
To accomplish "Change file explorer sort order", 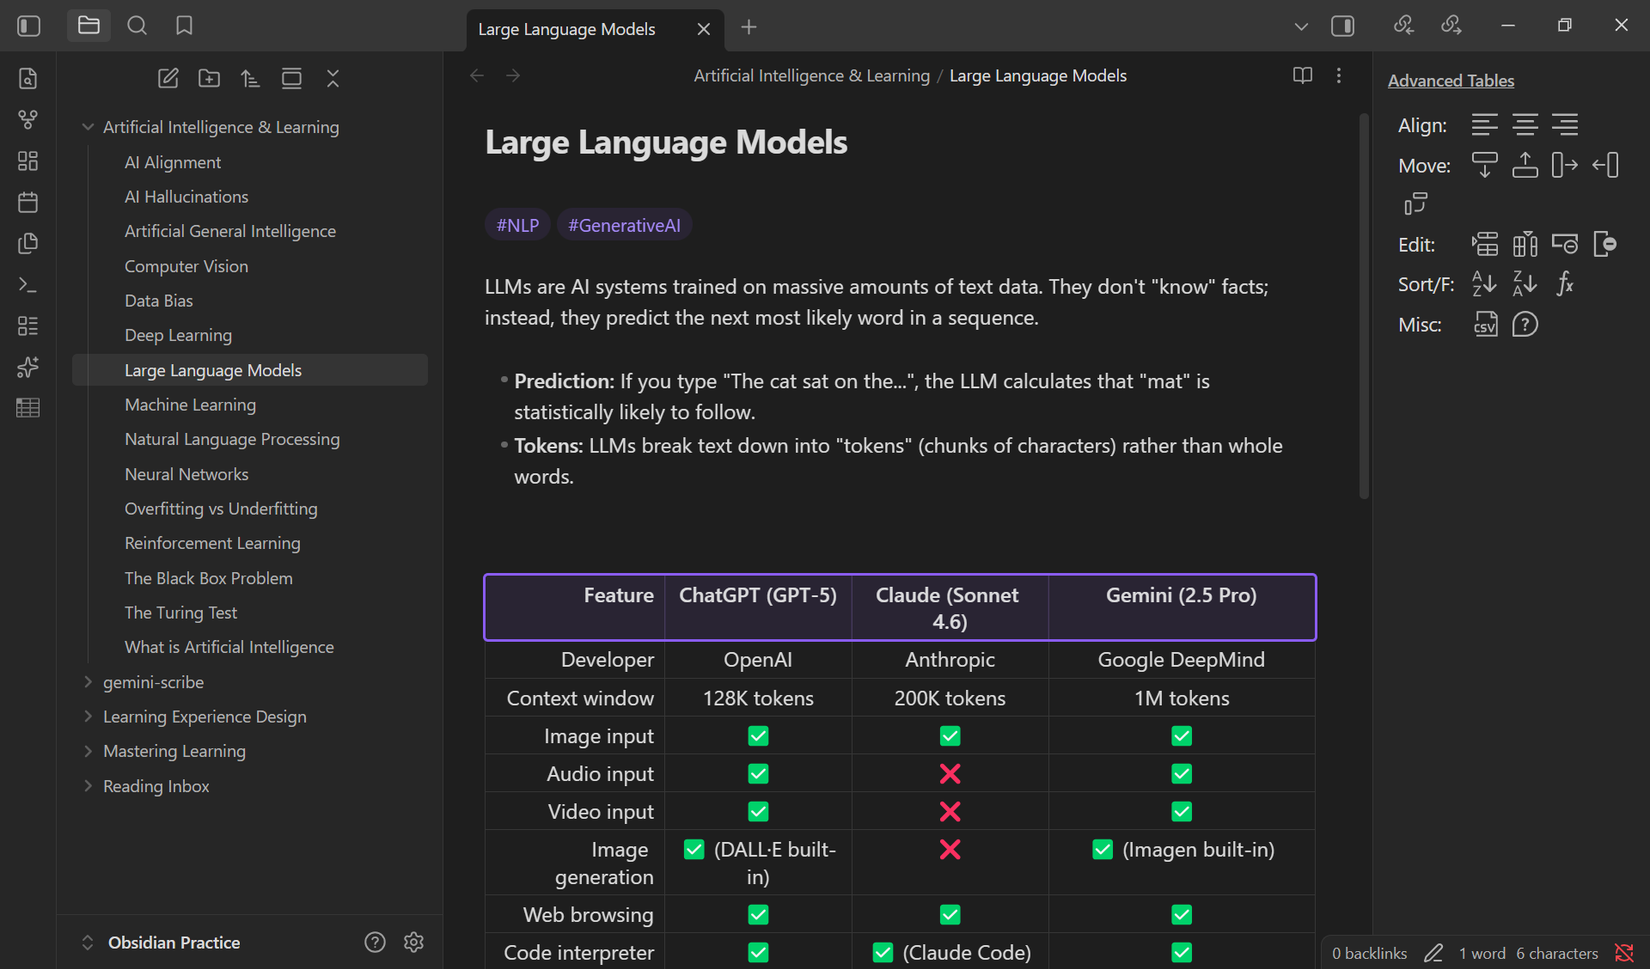I will [250, 78].
